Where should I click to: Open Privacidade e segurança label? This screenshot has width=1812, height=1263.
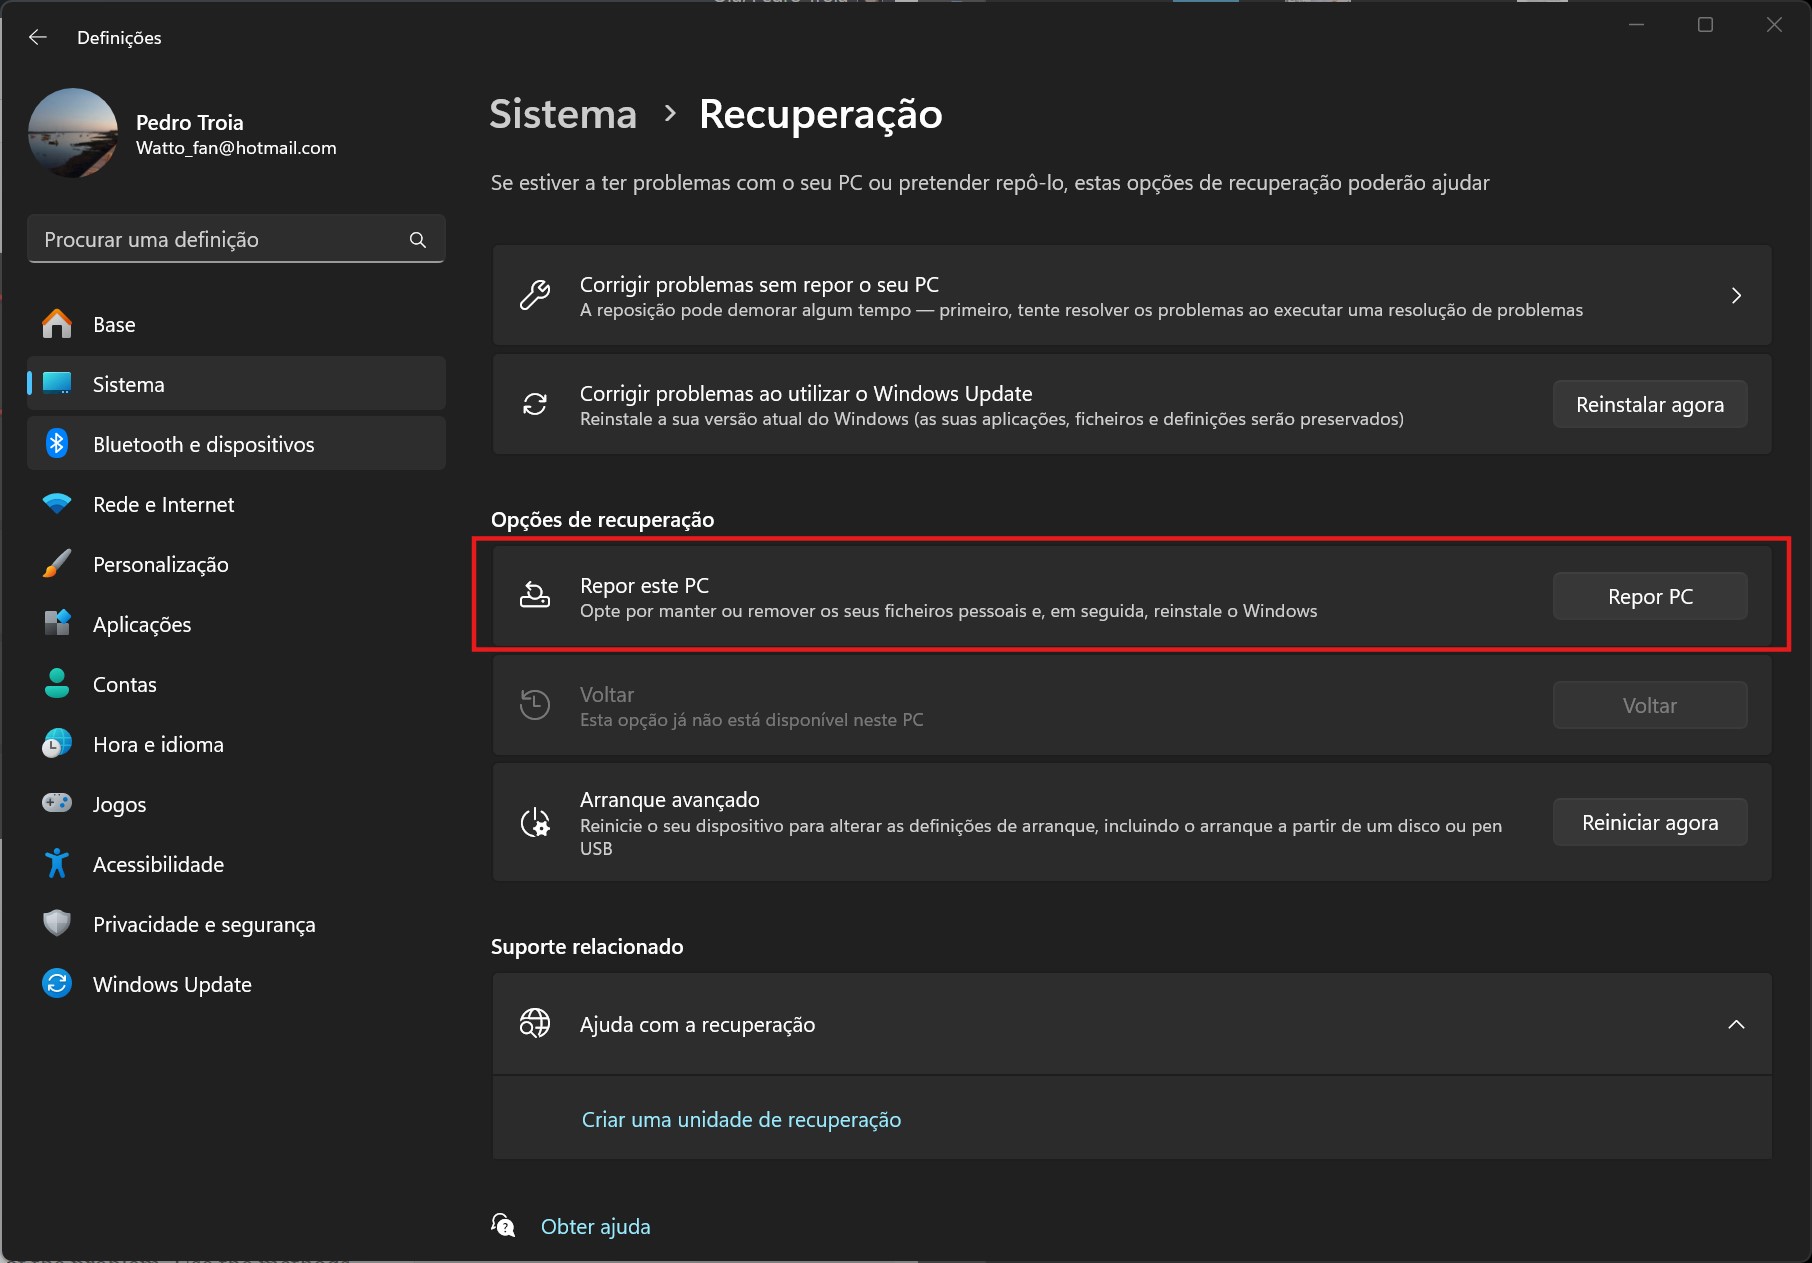pyautogui.click(x=204, y=925)
